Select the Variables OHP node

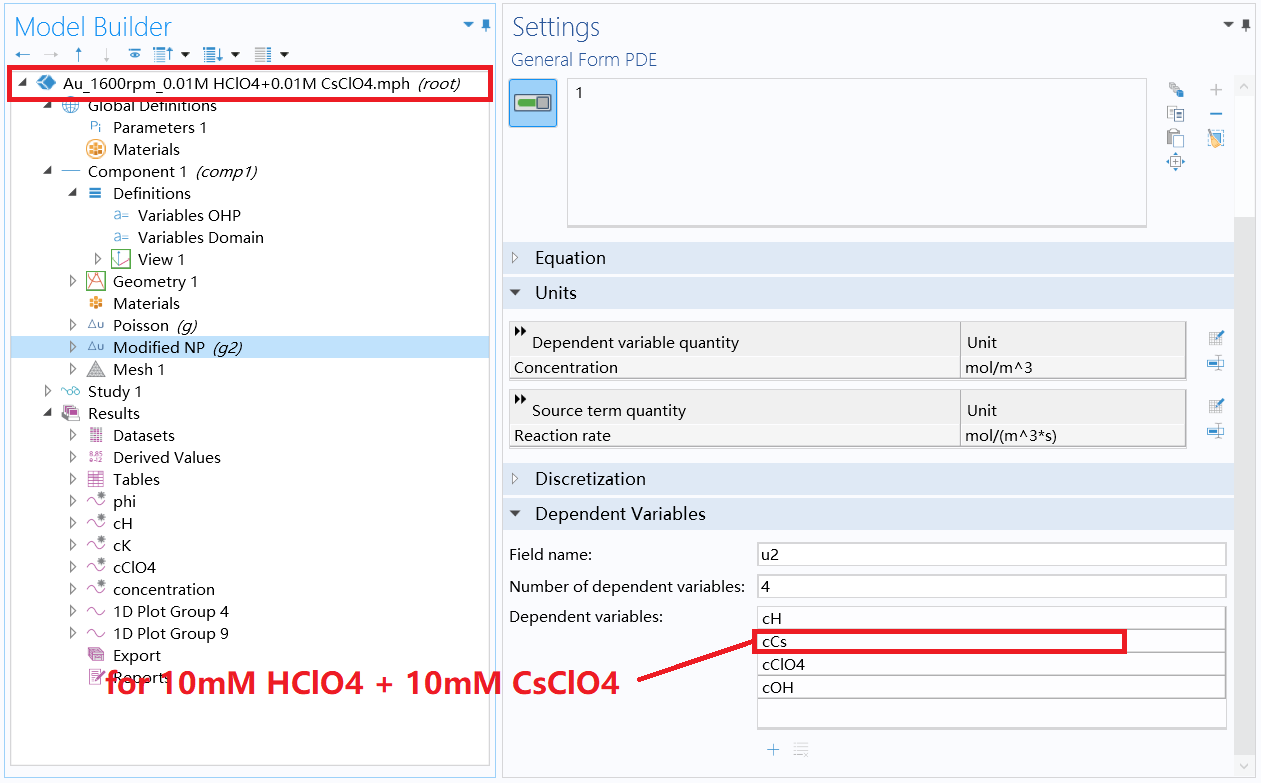tap(187, 215)
